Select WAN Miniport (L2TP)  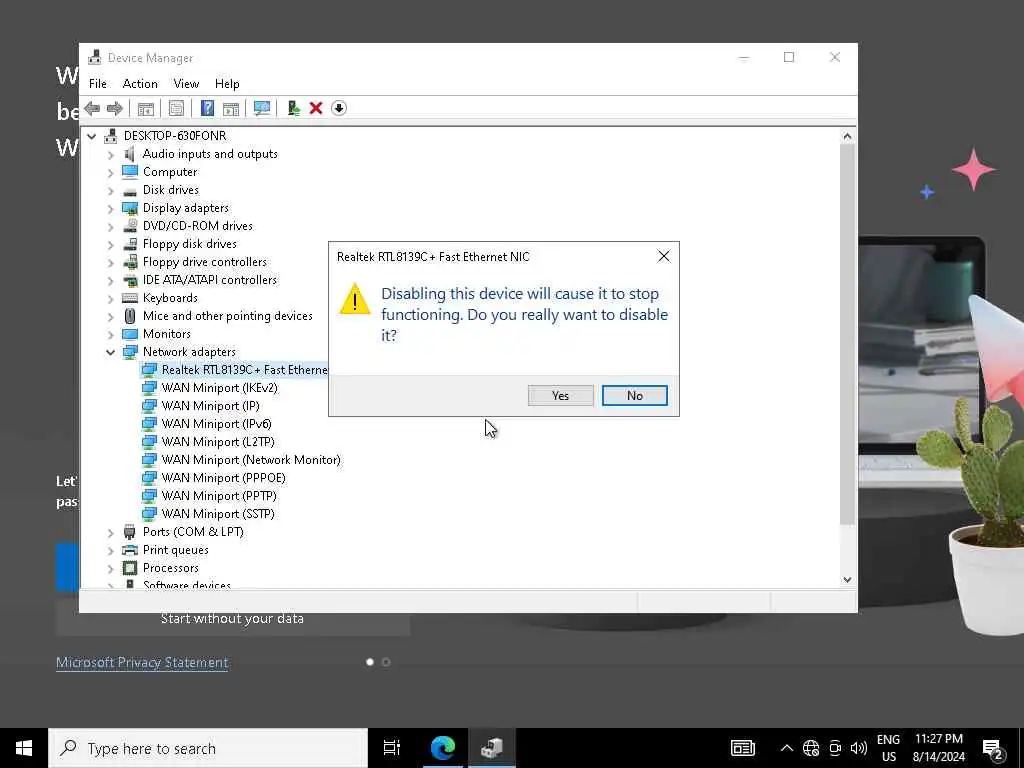[217, 442]
